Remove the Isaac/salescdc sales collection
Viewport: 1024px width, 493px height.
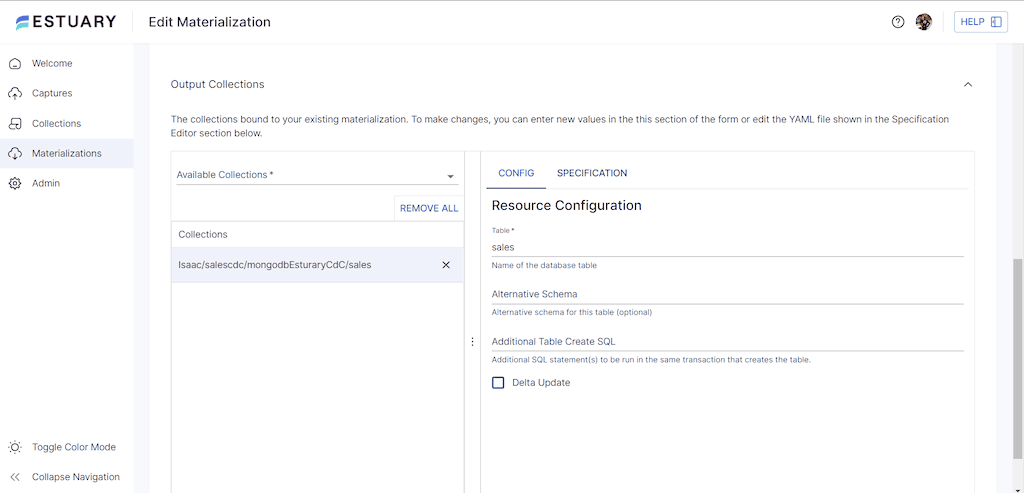[446, 265]
